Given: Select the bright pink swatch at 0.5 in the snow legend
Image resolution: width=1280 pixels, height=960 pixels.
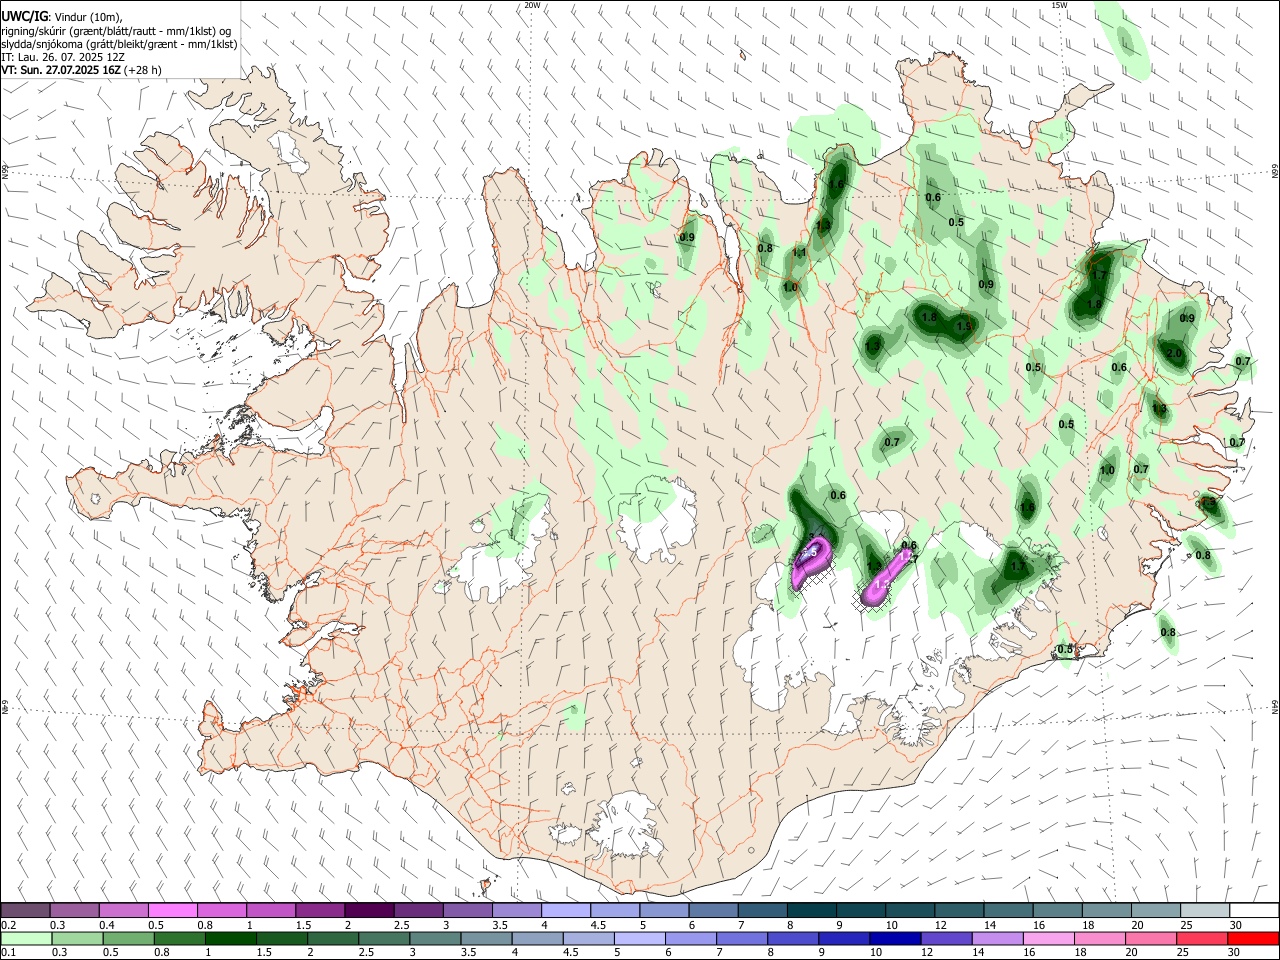Looking at the screenshot, I should [x=172, y=910].
